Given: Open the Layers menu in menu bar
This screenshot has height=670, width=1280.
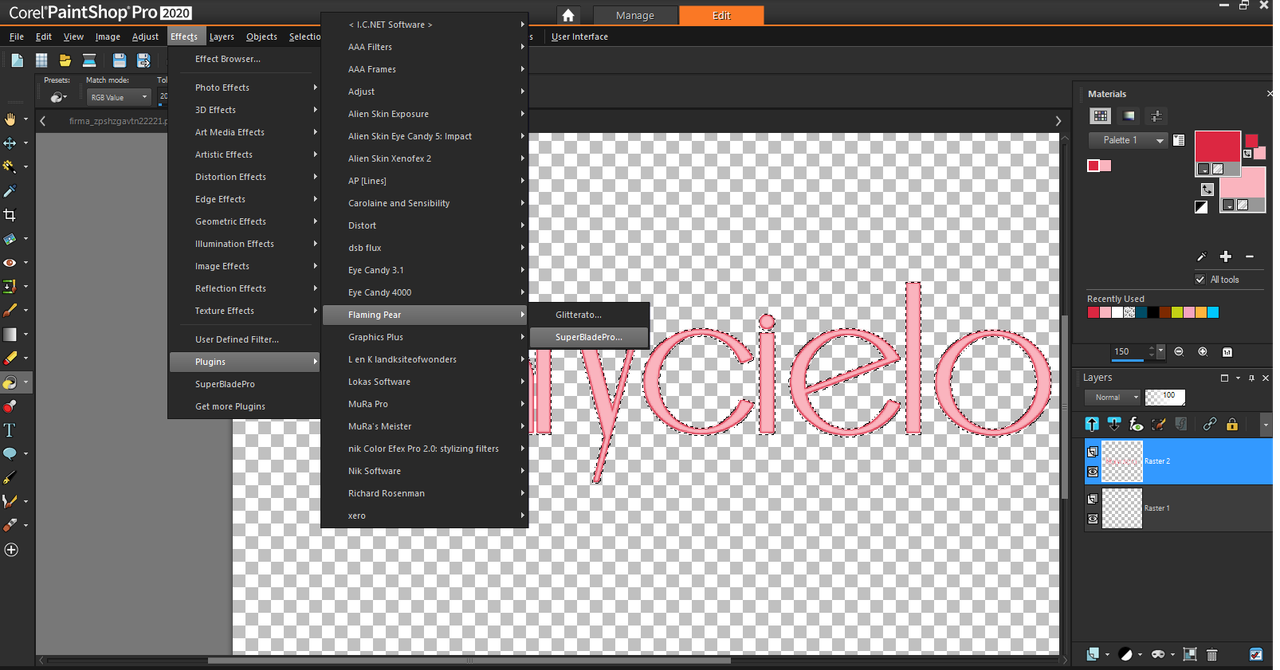Looking at the screenshot, I should coord(221,37).
